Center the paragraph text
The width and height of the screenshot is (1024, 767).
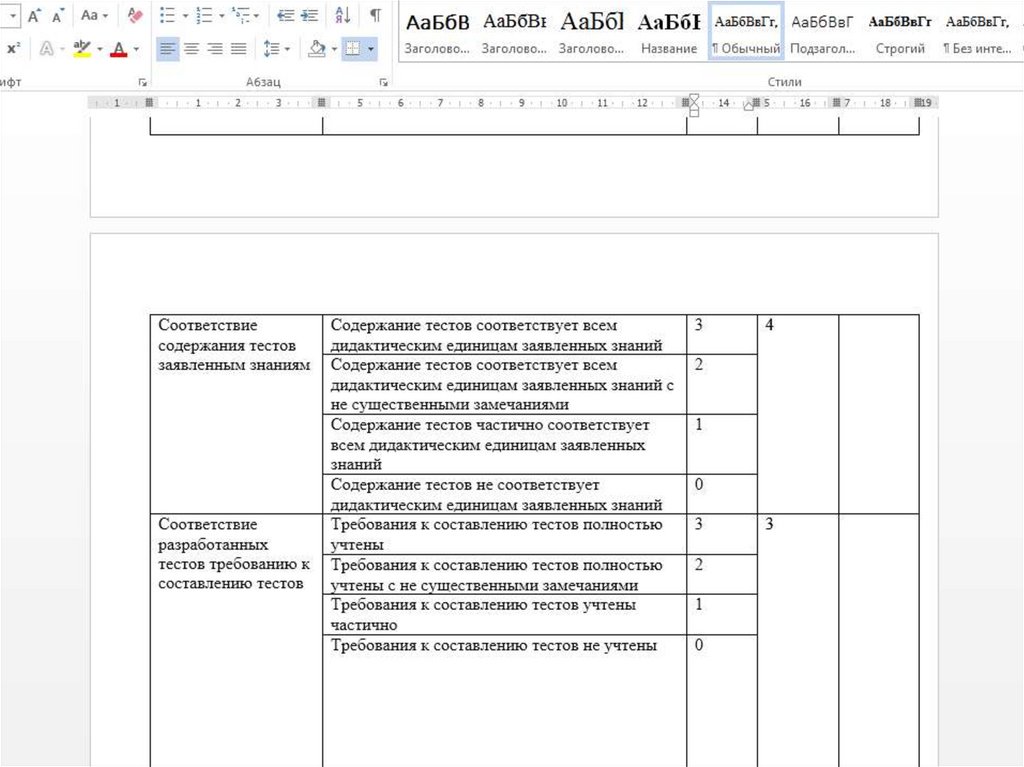coord(191,48)
